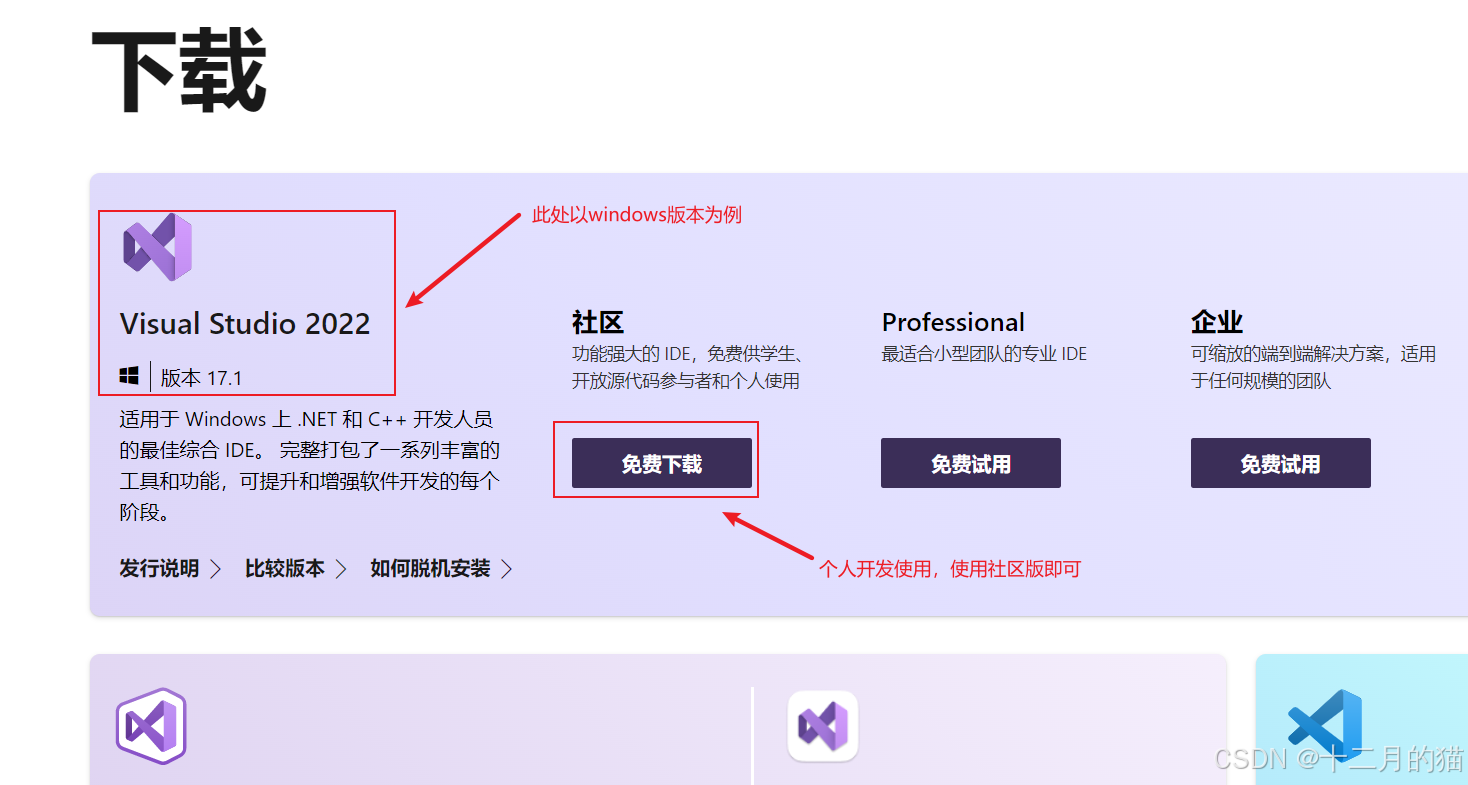Click the Professional edition heading
The height and width of the screenshot is (785, 1468).
953,322
